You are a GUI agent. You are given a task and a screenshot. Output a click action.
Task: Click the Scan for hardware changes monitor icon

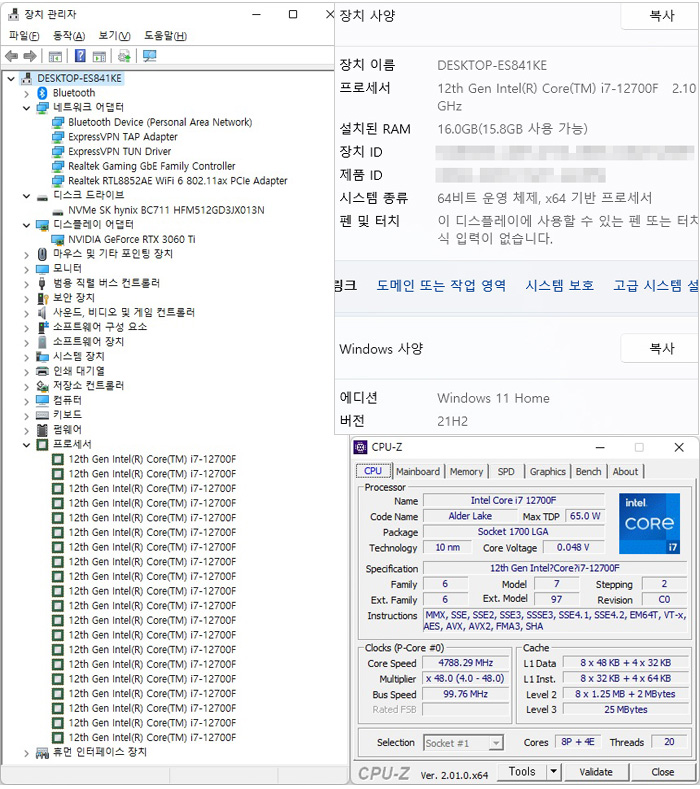click(x=149, y=55)
